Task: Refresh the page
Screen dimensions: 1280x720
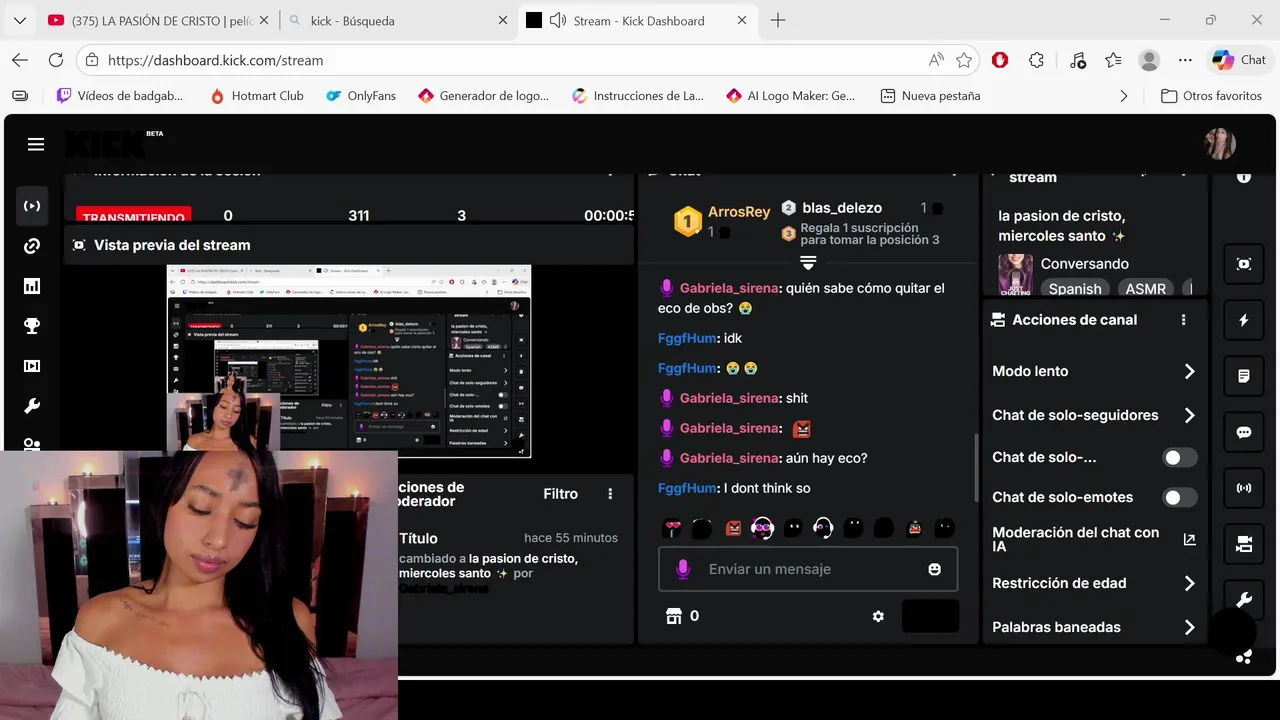Action: (x=56, y=60)
